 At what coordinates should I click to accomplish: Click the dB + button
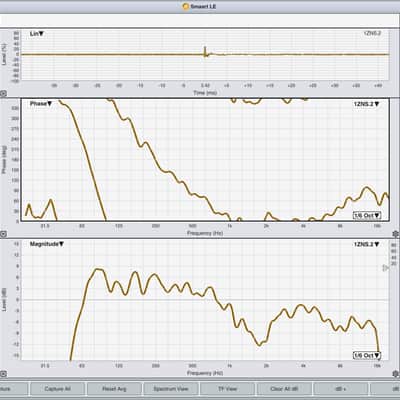tap(341, 389)
